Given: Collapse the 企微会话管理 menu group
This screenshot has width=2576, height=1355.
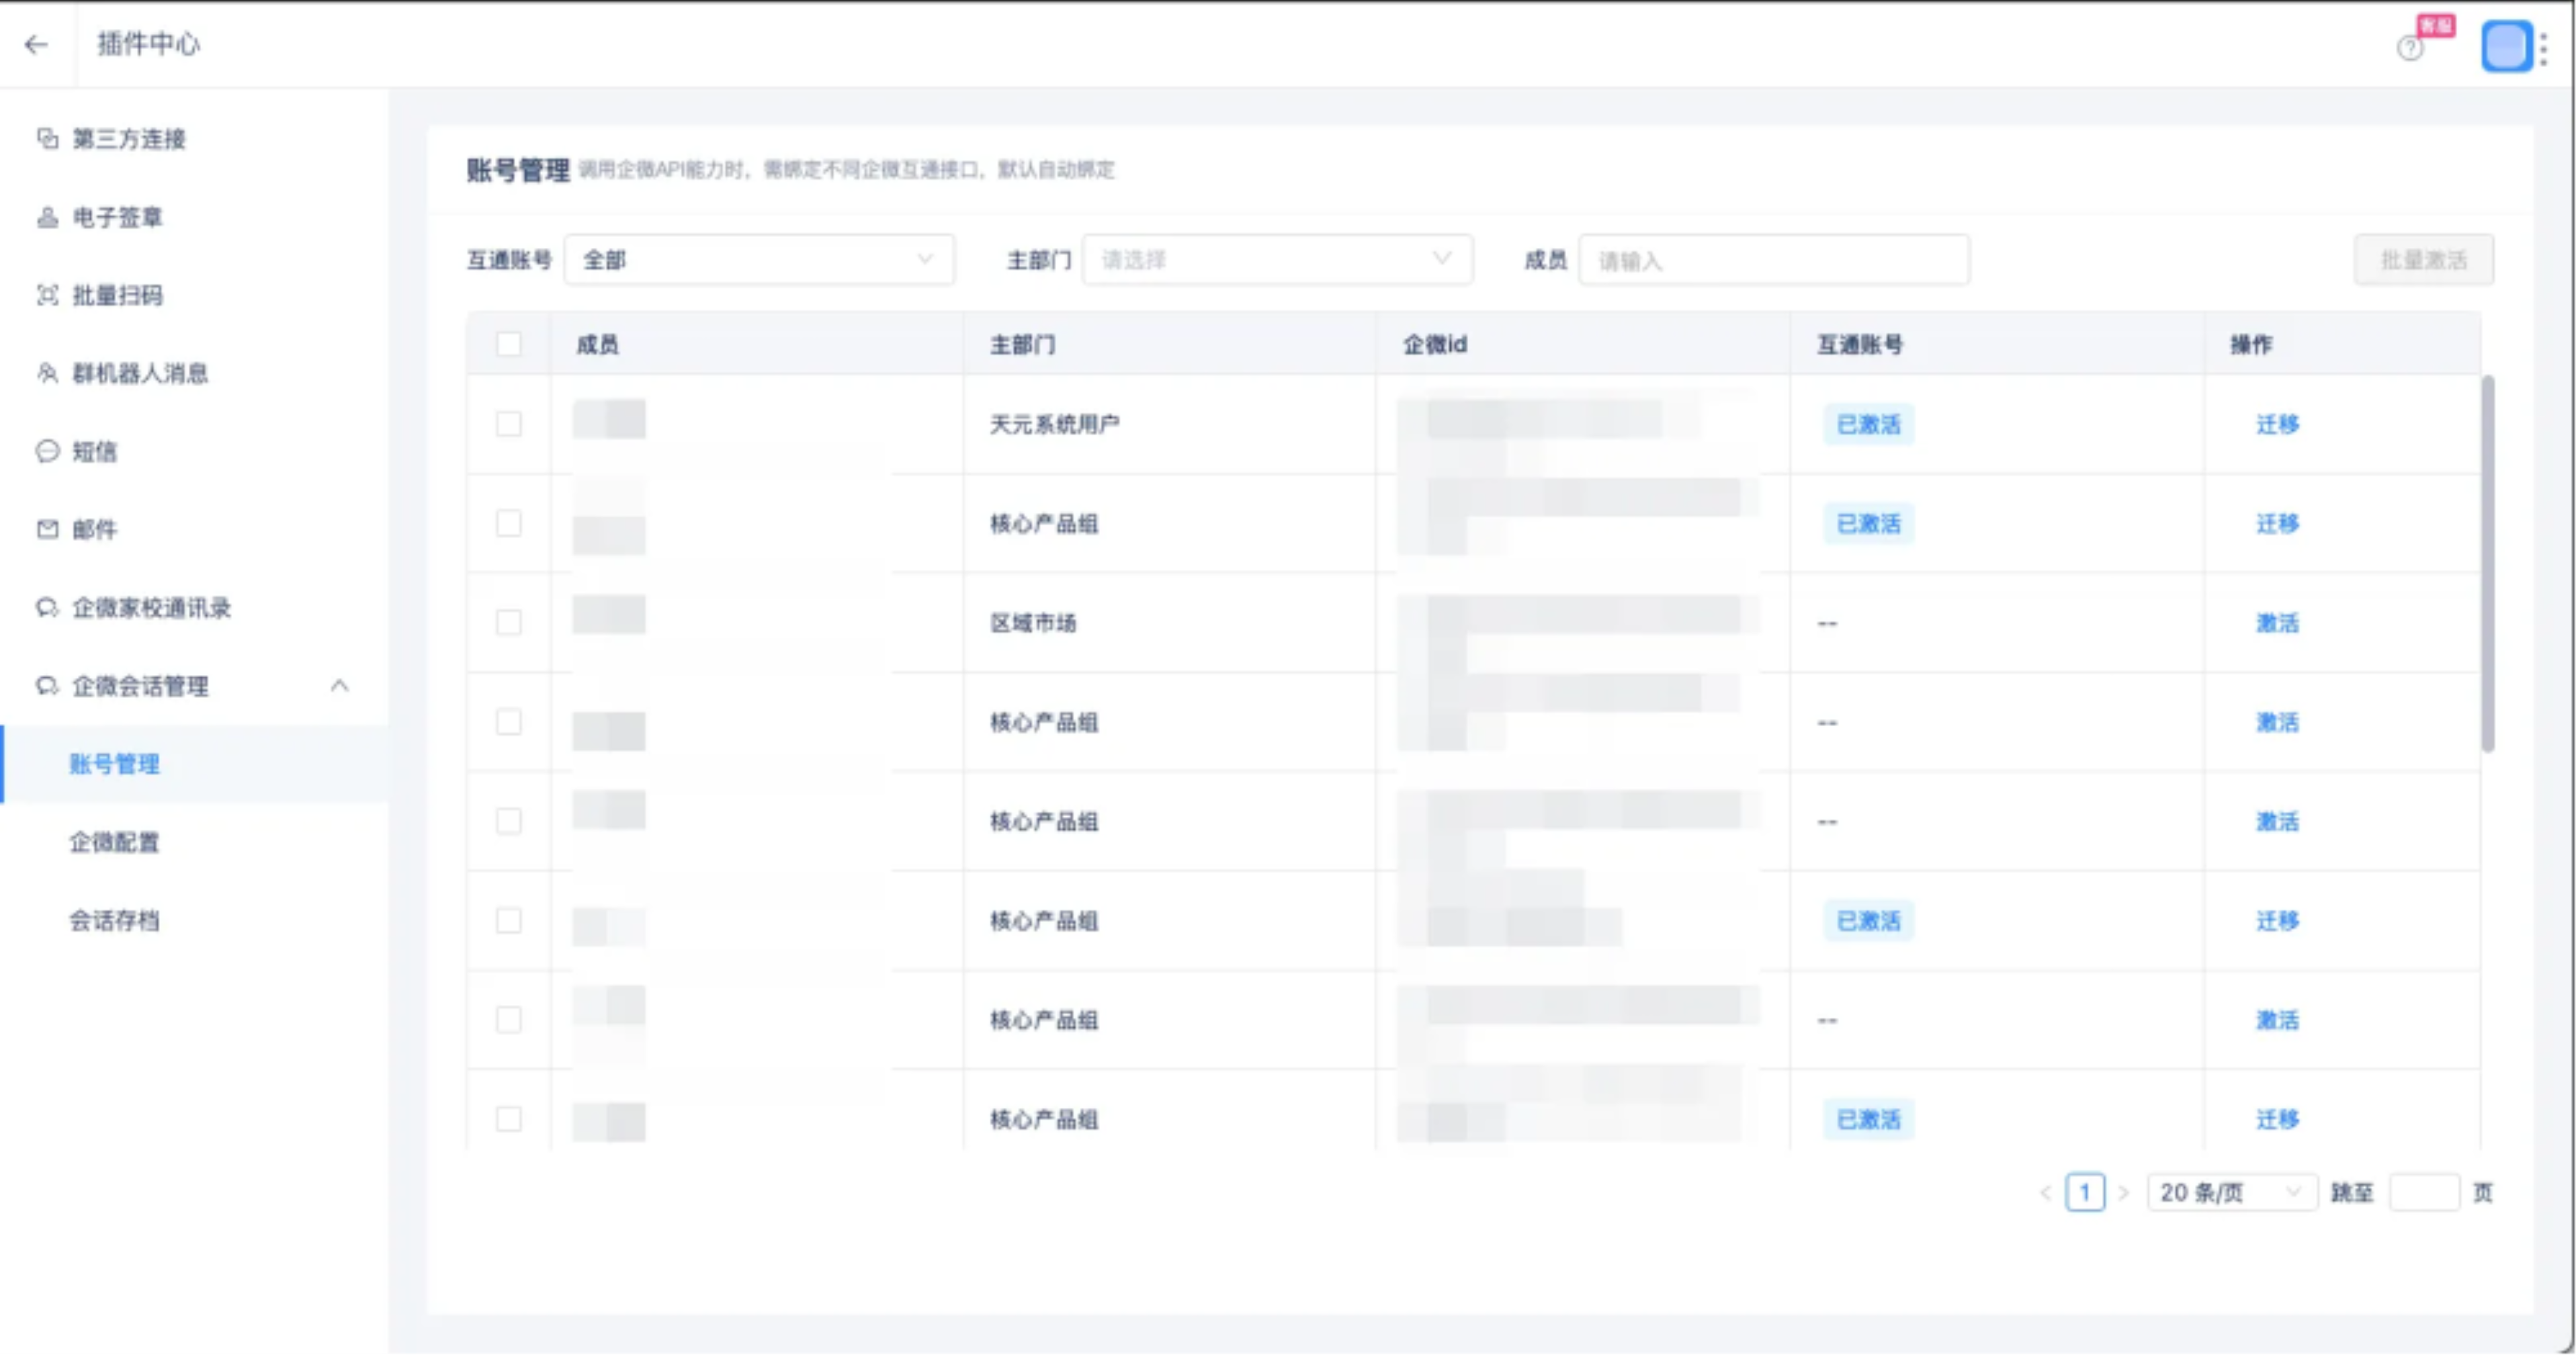Looking at the screenshot, I should [339, 686].
